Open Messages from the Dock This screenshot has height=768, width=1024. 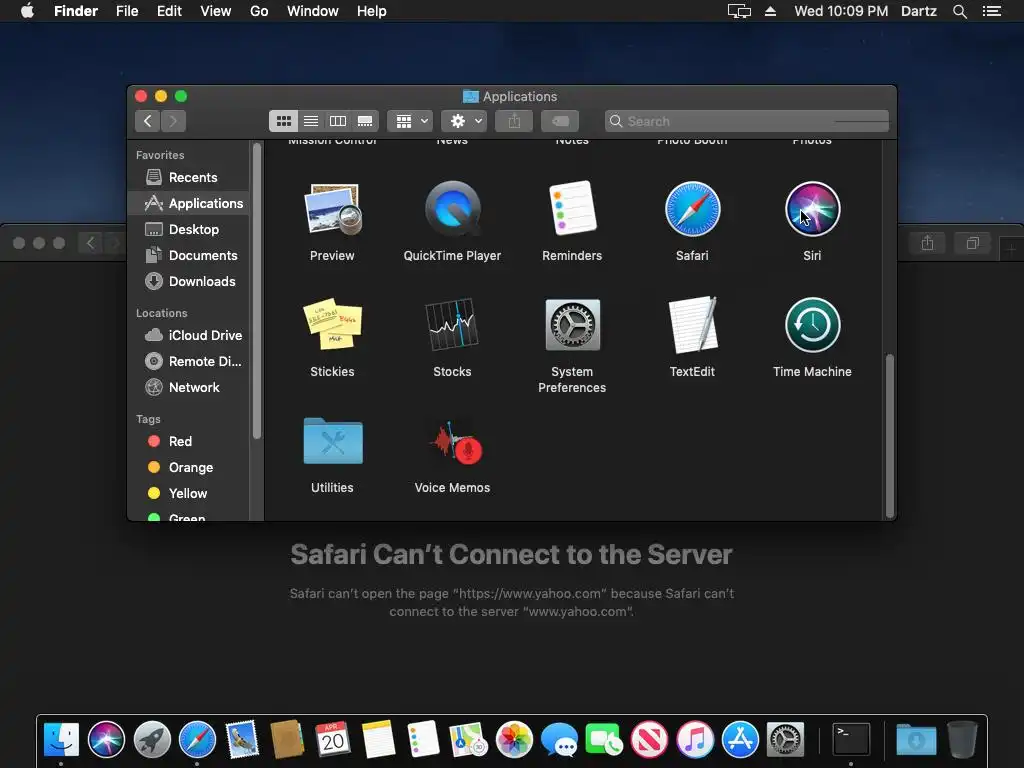tap(560, 739)
